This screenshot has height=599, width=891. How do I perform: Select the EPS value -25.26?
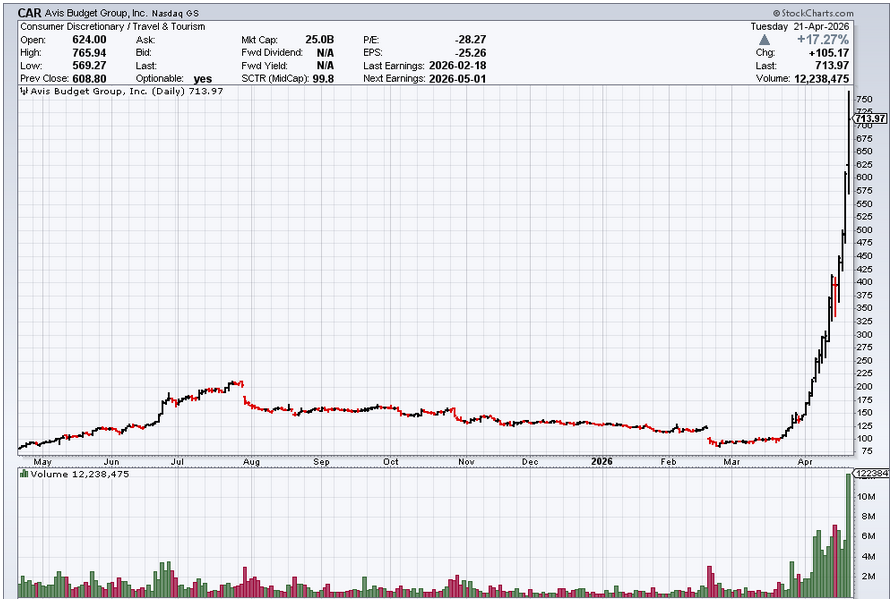coord(471,53)
